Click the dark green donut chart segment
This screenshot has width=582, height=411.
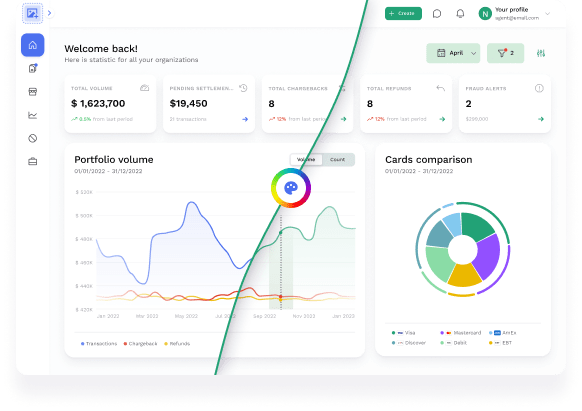[x=478, y=226]
